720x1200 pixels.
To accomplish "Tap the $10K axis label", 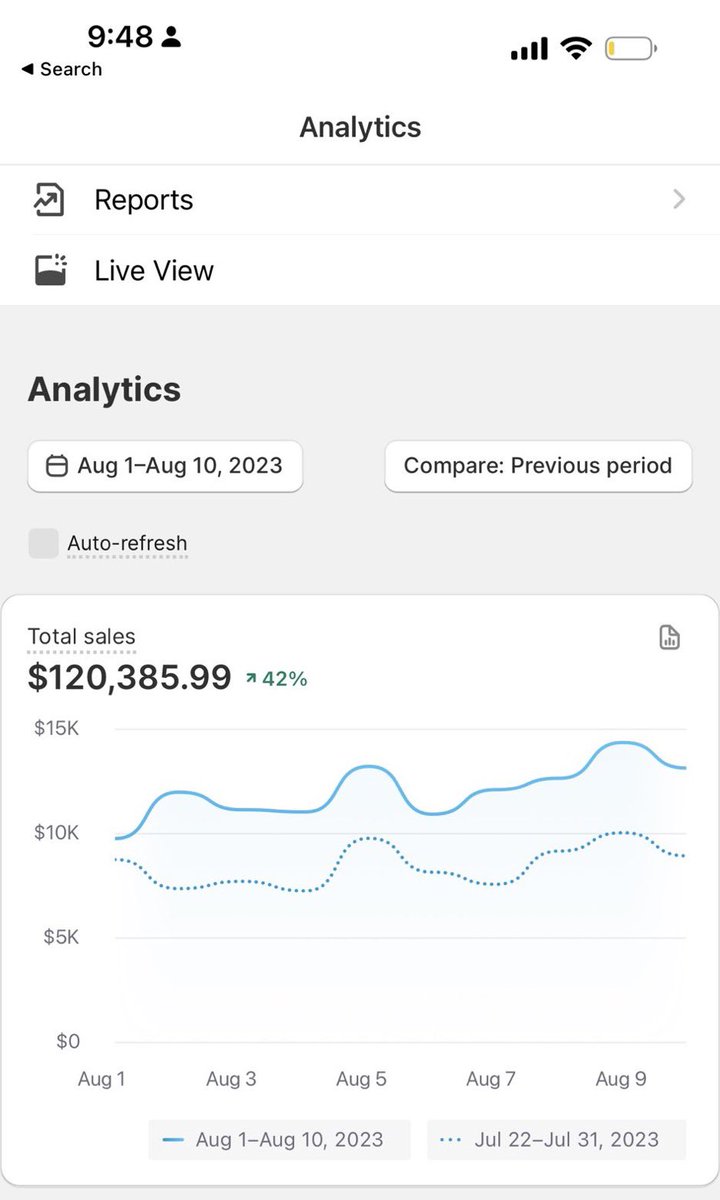I will click(56, 833).
